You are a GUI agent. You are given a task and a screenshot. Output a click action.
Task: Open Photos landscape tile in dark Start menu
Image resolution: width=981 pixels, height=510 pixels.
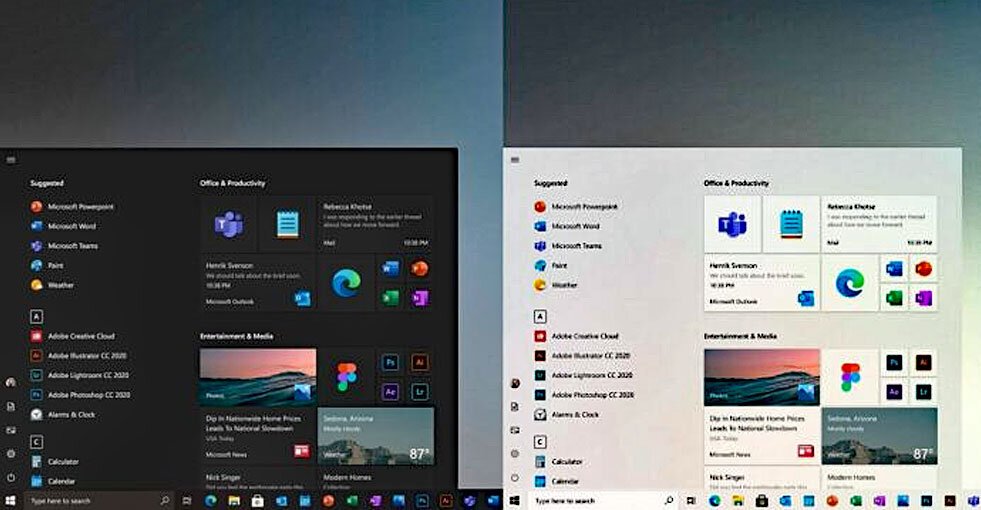(x=258, y=377)
